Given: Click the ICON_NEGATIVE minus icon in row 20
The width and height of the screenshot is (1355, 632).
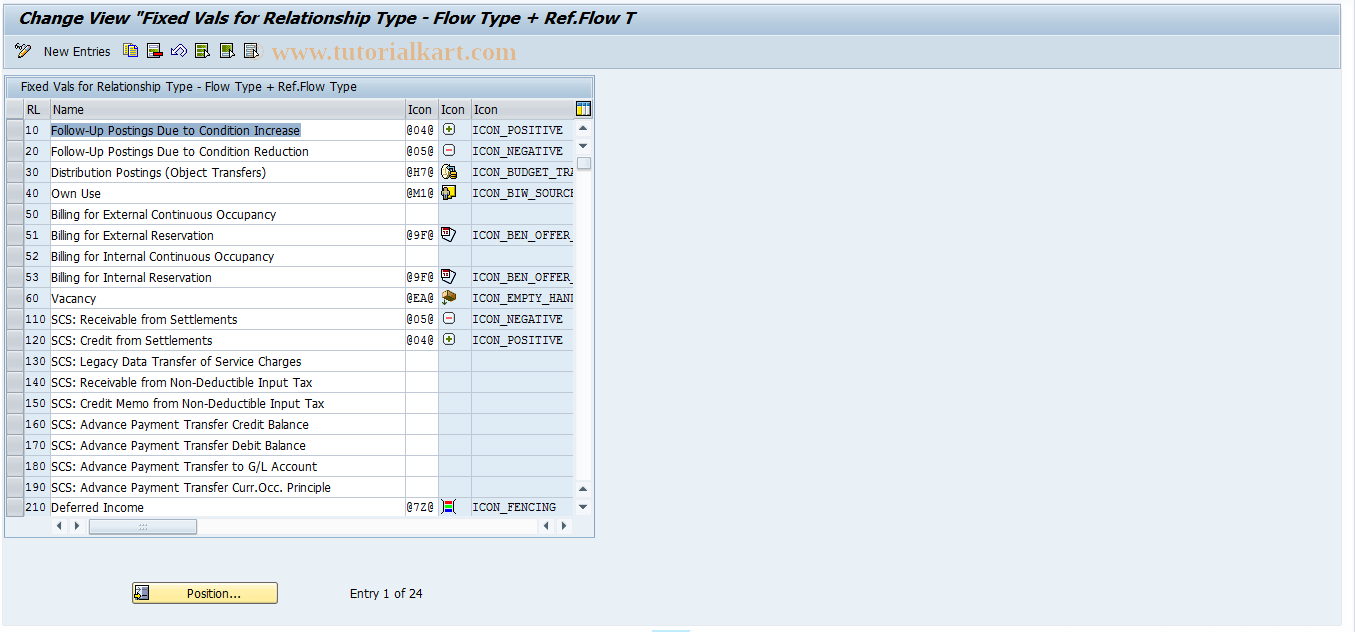Looking at the screenshot, I should coord(449,151).
